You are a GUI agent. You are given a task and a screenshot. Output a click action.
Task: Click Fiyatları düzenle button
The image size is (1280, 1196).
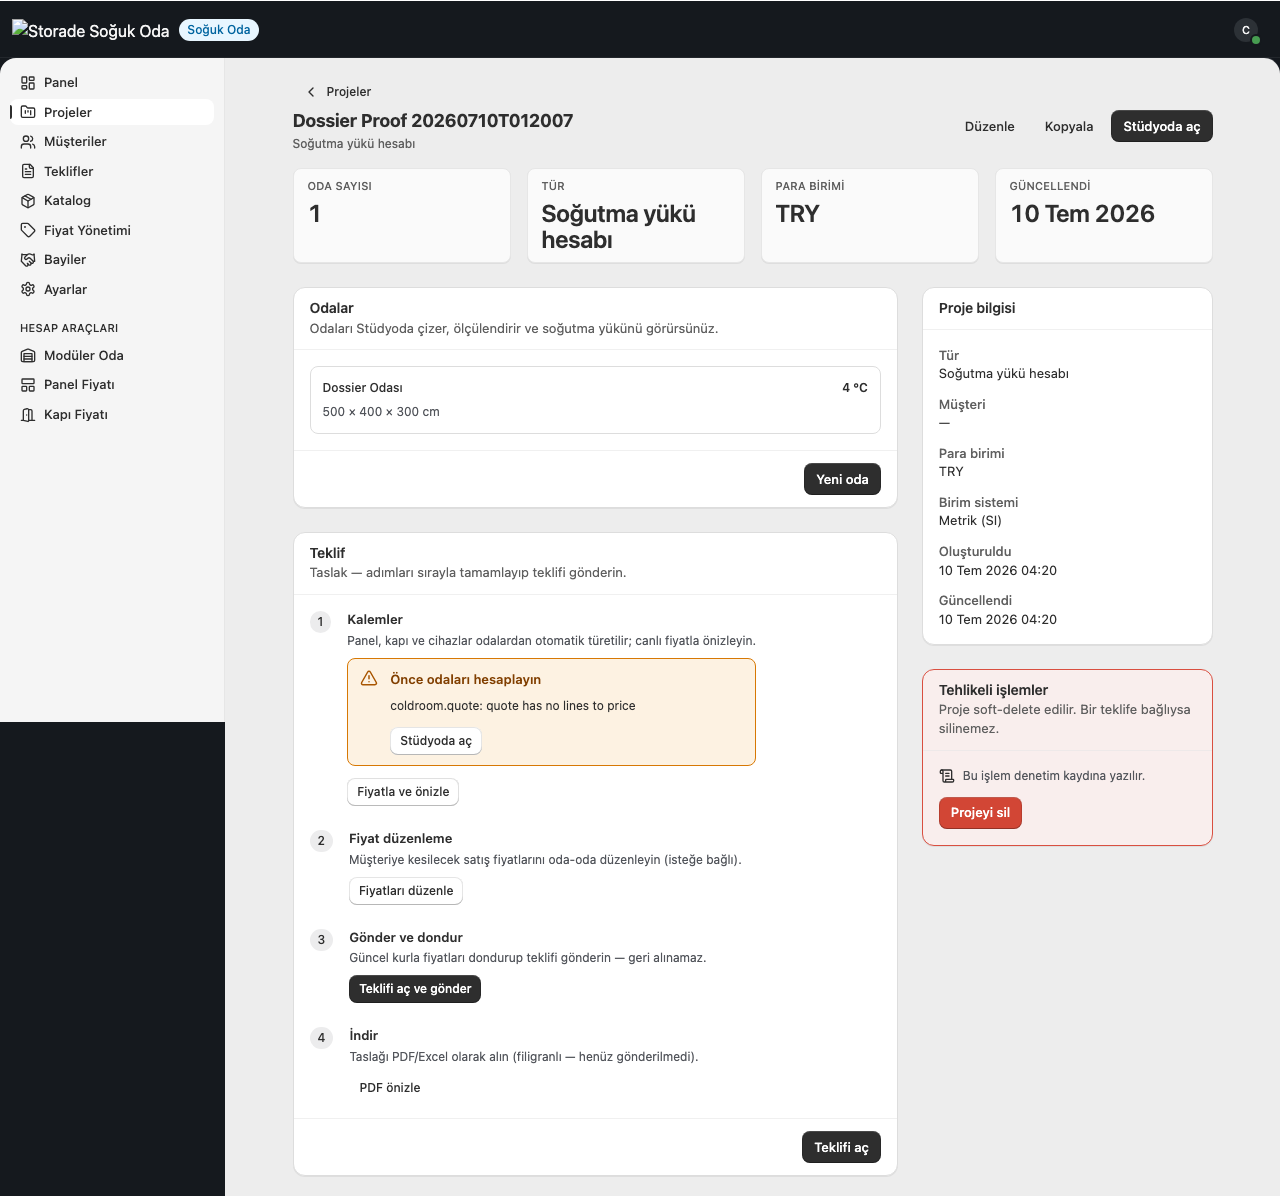(406, 891)
